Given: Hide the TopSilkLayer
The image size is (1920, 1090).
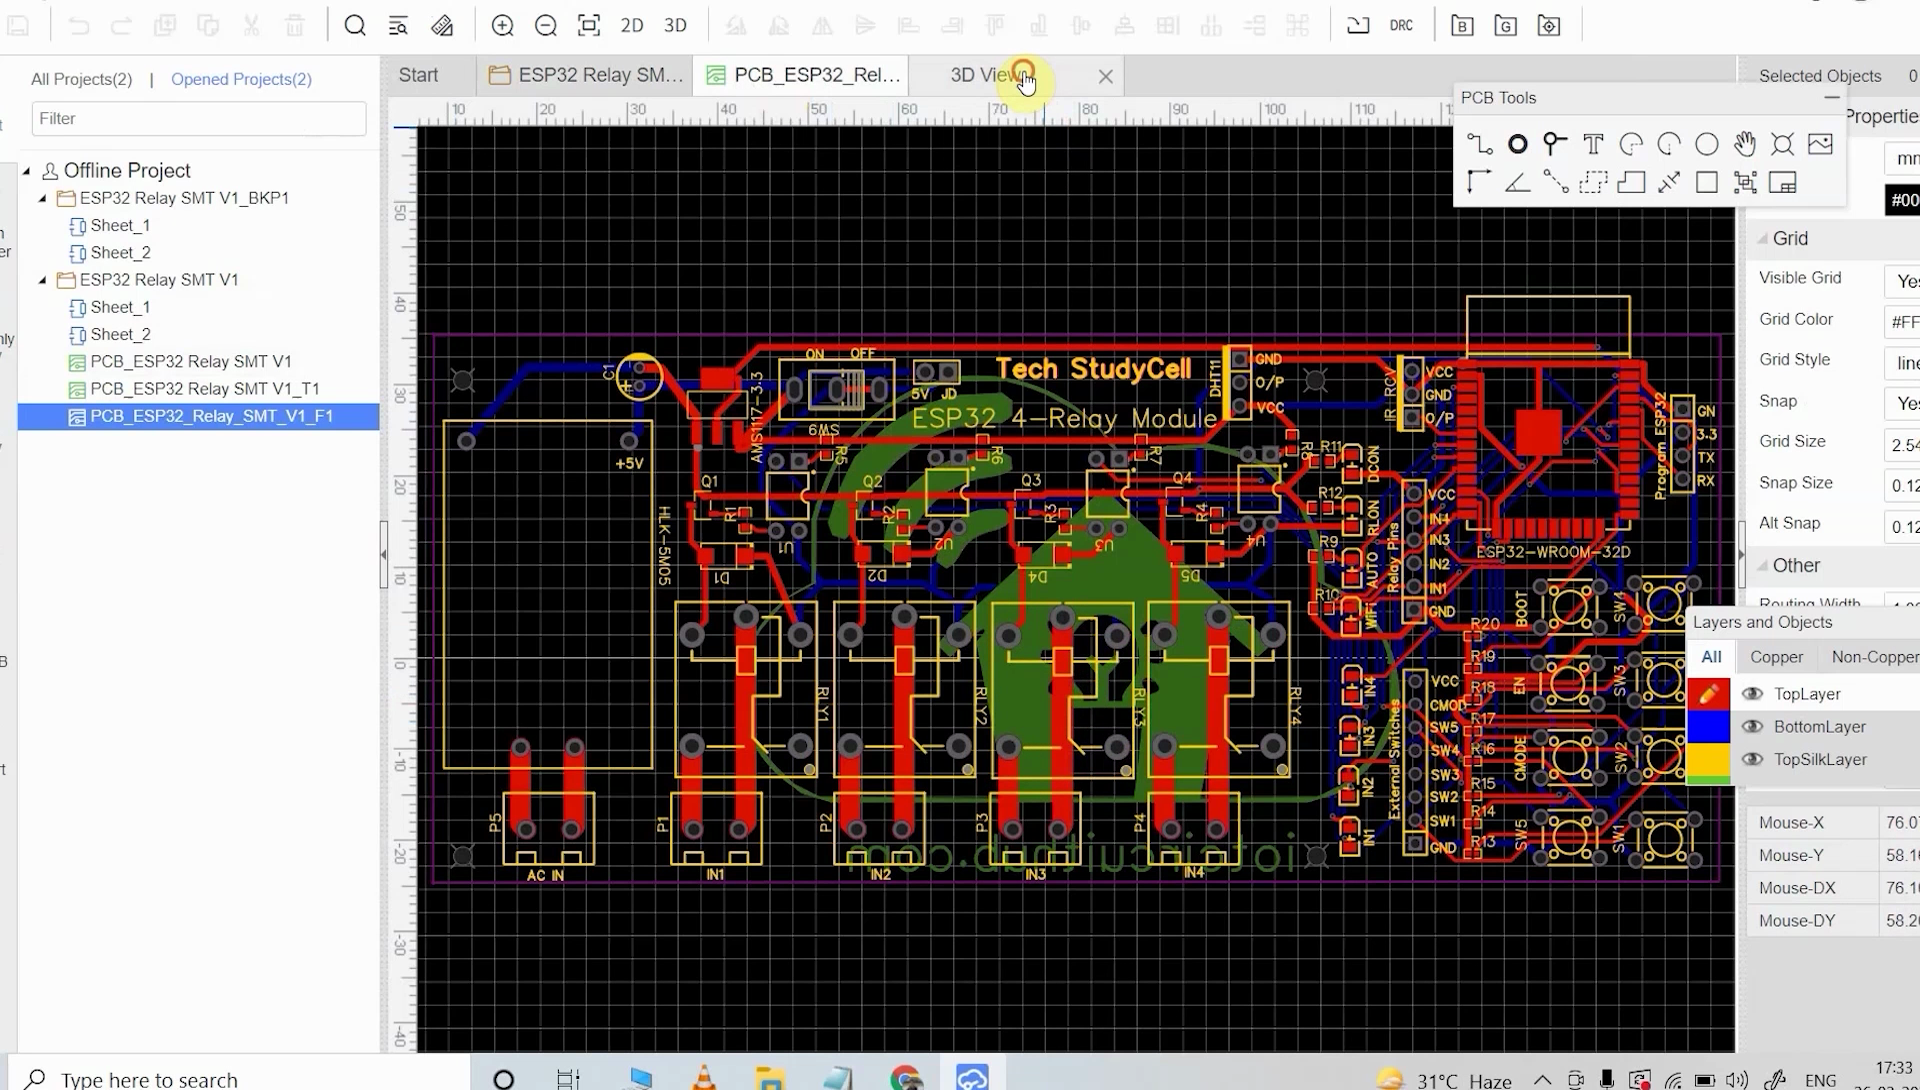Looking at the screenshot, I should click(1754, 759).
